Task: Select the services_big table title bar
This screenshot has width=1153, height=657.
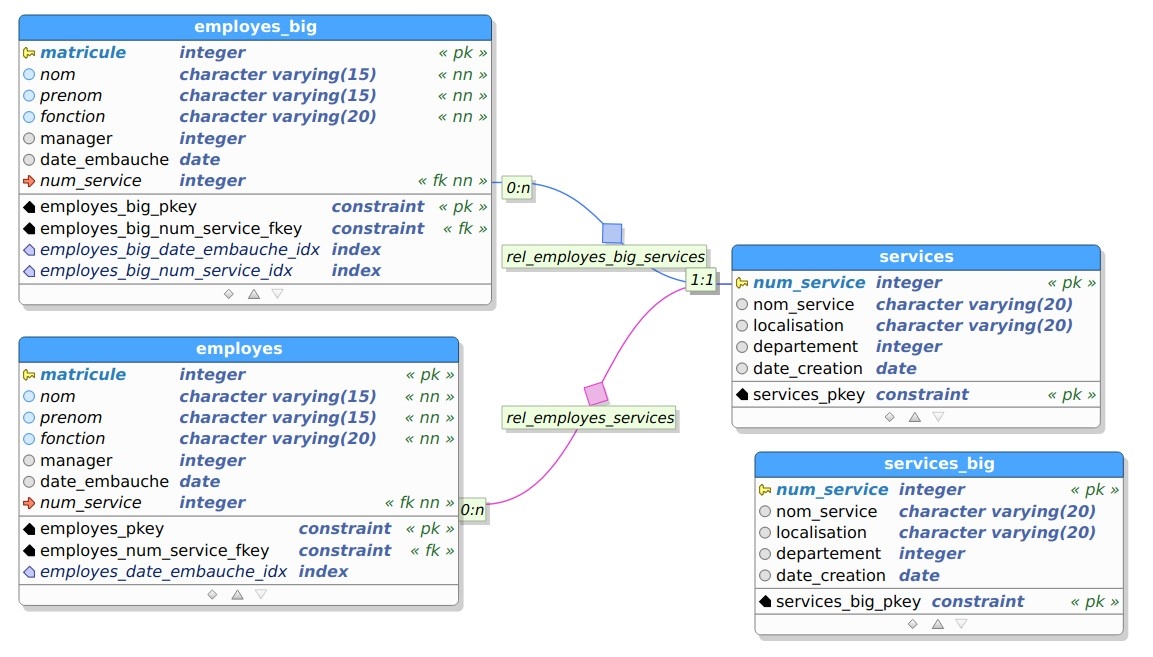Action: 939,464
